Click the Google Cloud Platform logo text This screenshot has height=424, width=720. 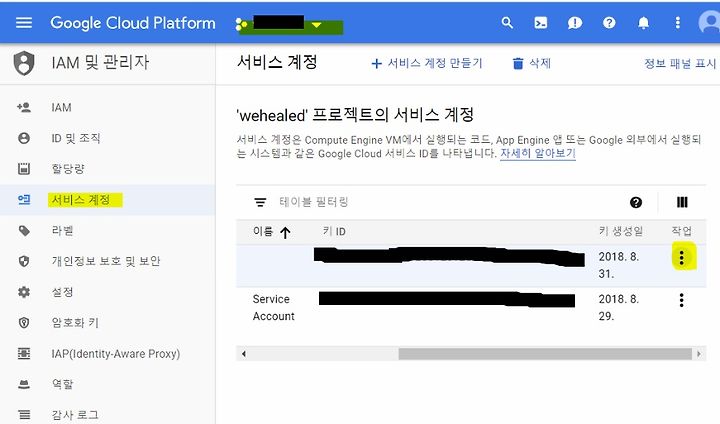pyautogui.click(x=133, y=23)
